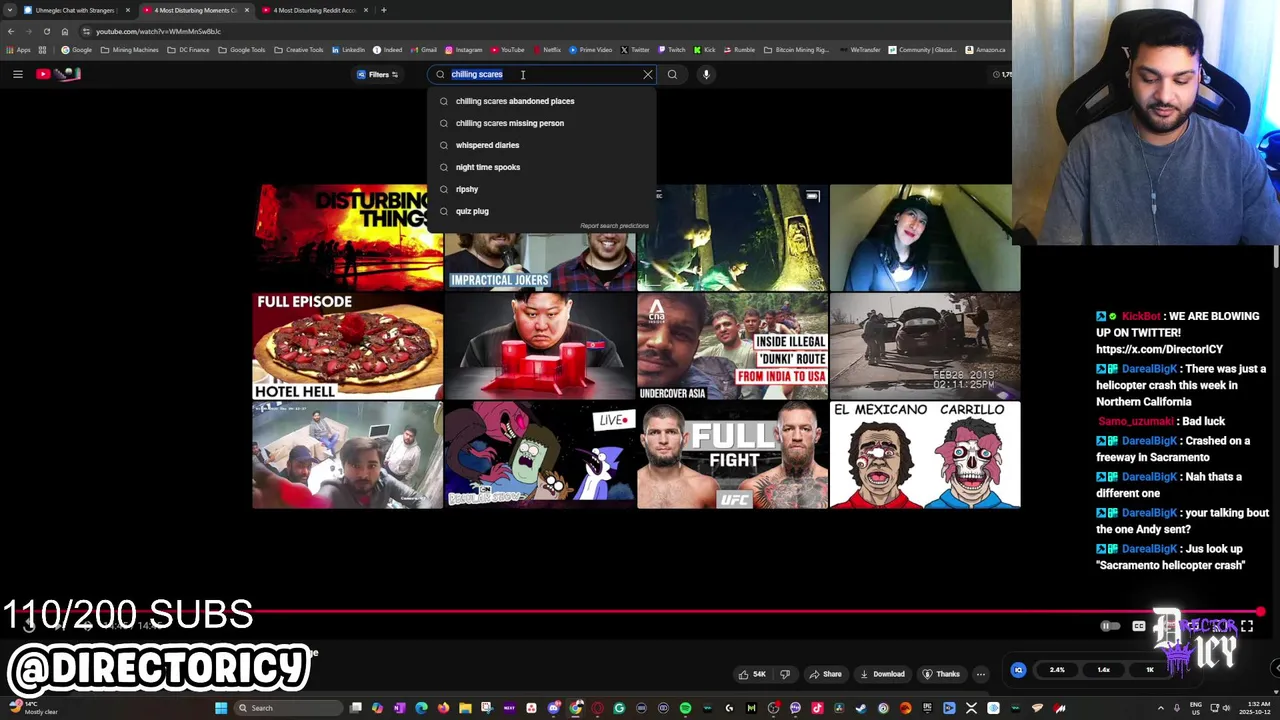Screen dimensions: 1280x720
Task: Select the 'night time spooks' suggestion
Action: tap(542, 167)
